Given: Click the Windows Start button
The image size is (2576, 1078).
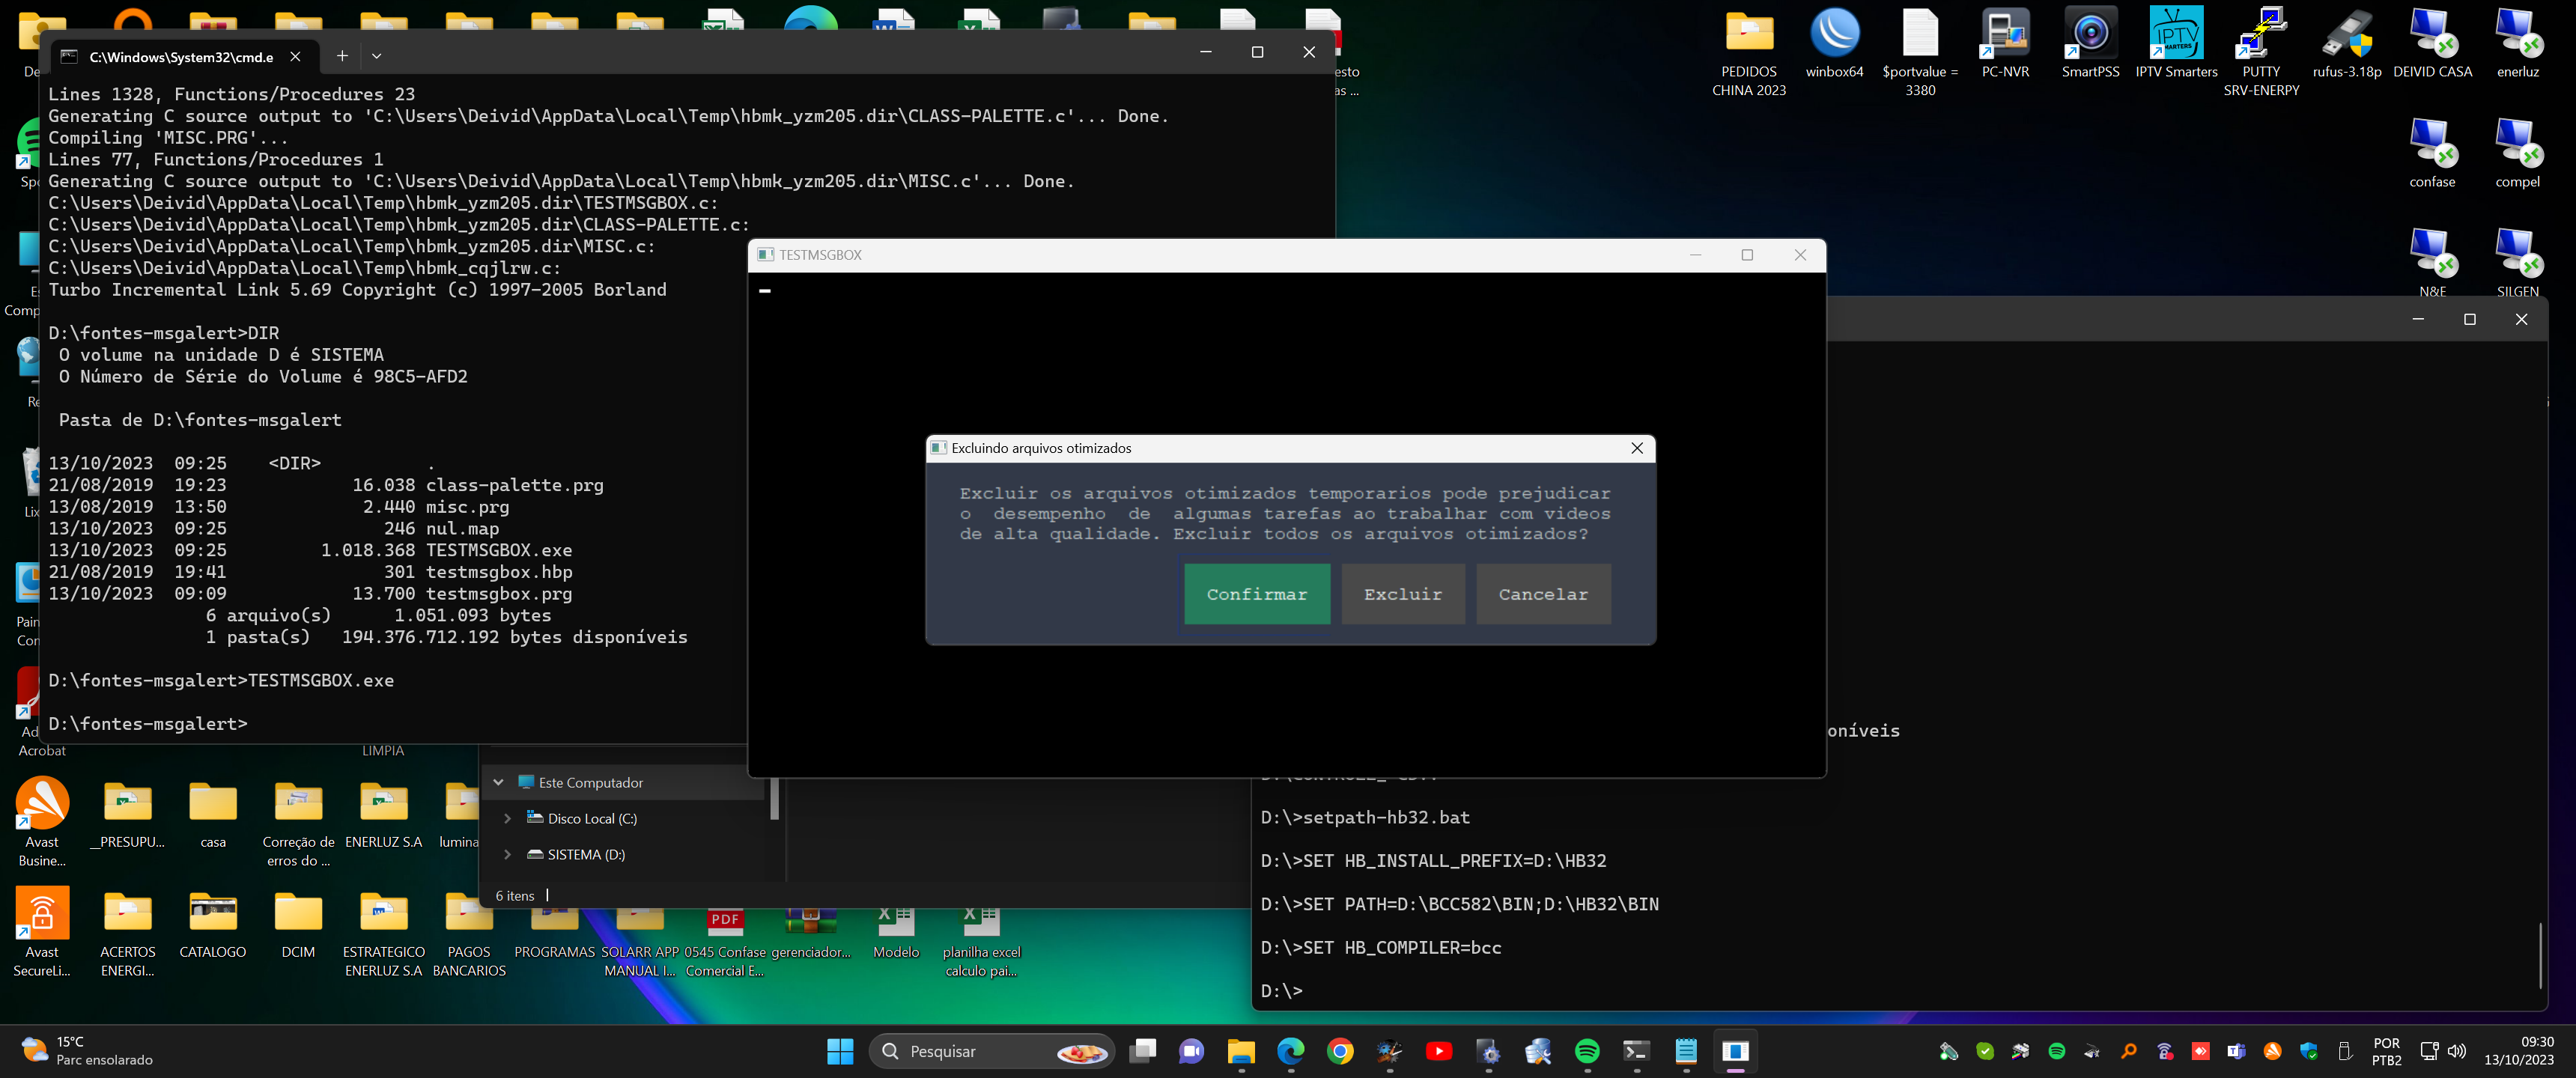Looking at the screenshot, I should click(x=840, y=1051).
